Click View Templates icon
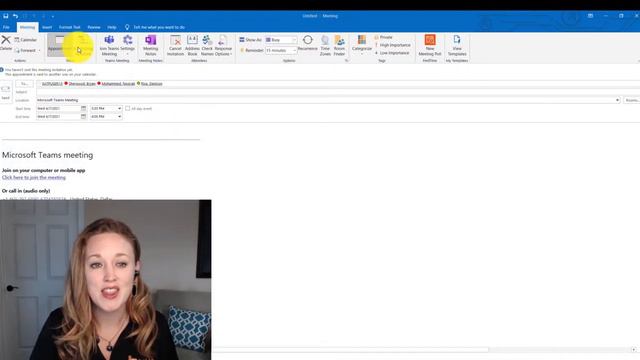 click(457, 45)
